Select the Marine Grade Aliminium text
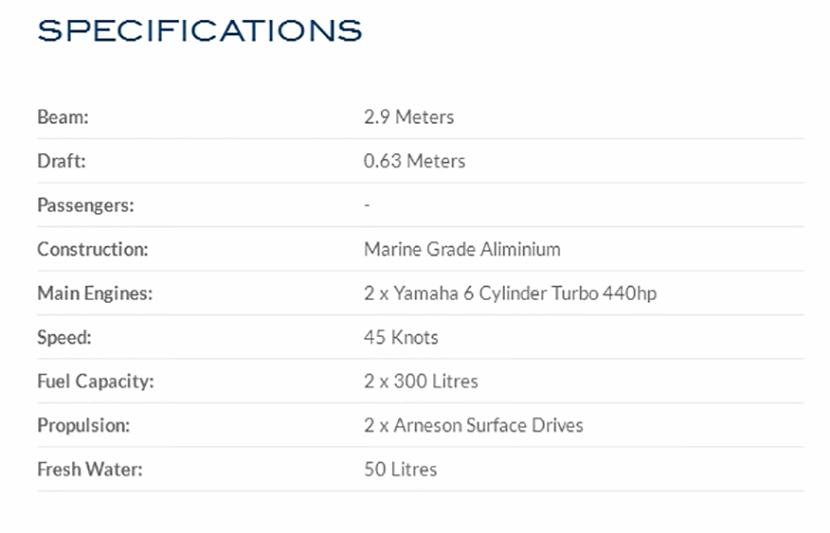 point(462,249)
